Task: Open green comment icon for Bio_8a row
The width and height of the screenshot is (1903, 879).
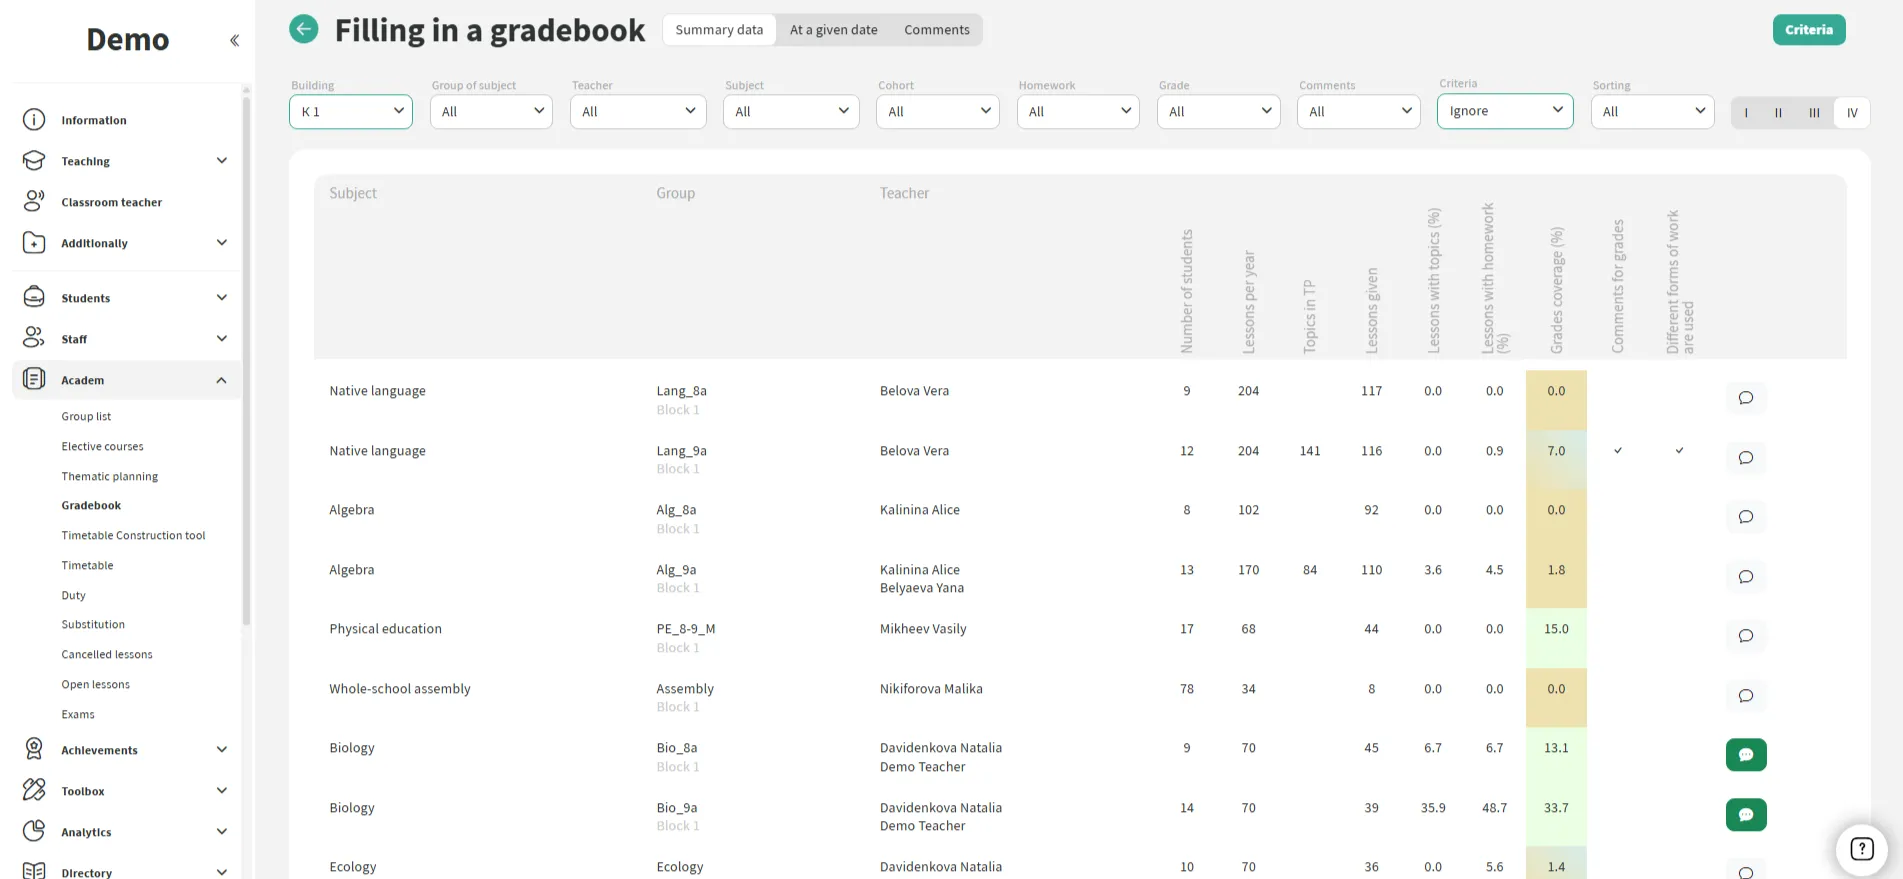Action: [1745, 755]
